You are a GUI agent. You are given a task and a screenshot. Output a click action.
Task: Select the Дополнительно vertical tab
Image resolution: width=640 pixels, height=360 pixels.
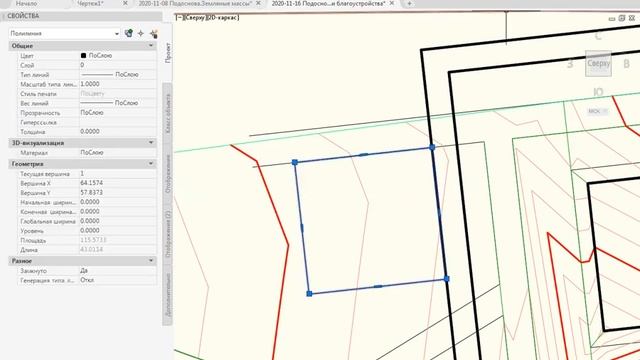[168, 295]
